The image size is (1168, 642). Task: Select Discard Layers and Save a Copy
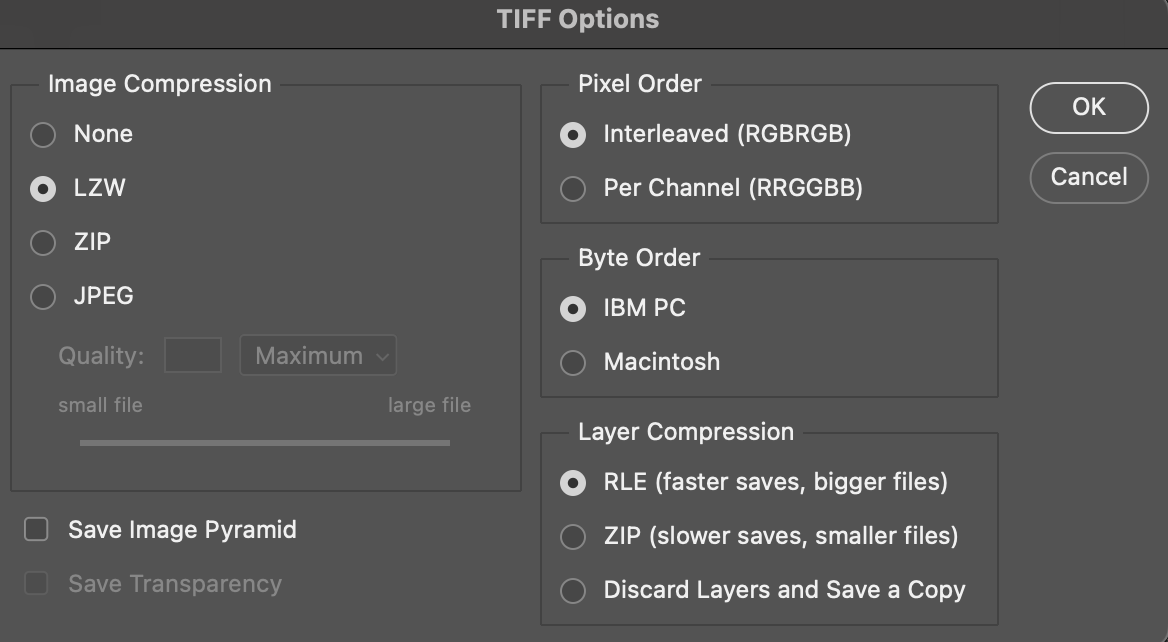point(572,590)
